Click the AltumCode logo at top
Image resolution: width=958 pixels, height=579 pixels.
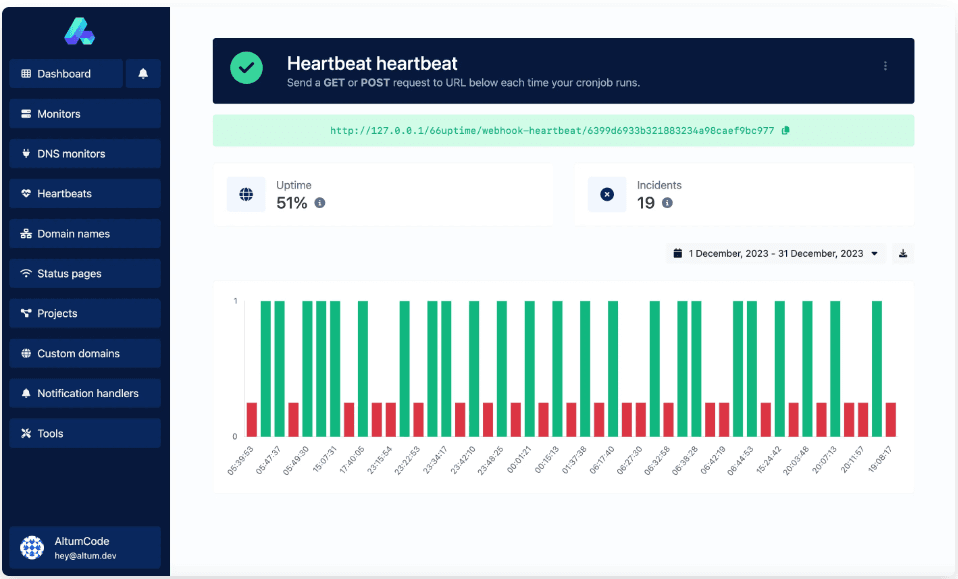pos(79,32)
